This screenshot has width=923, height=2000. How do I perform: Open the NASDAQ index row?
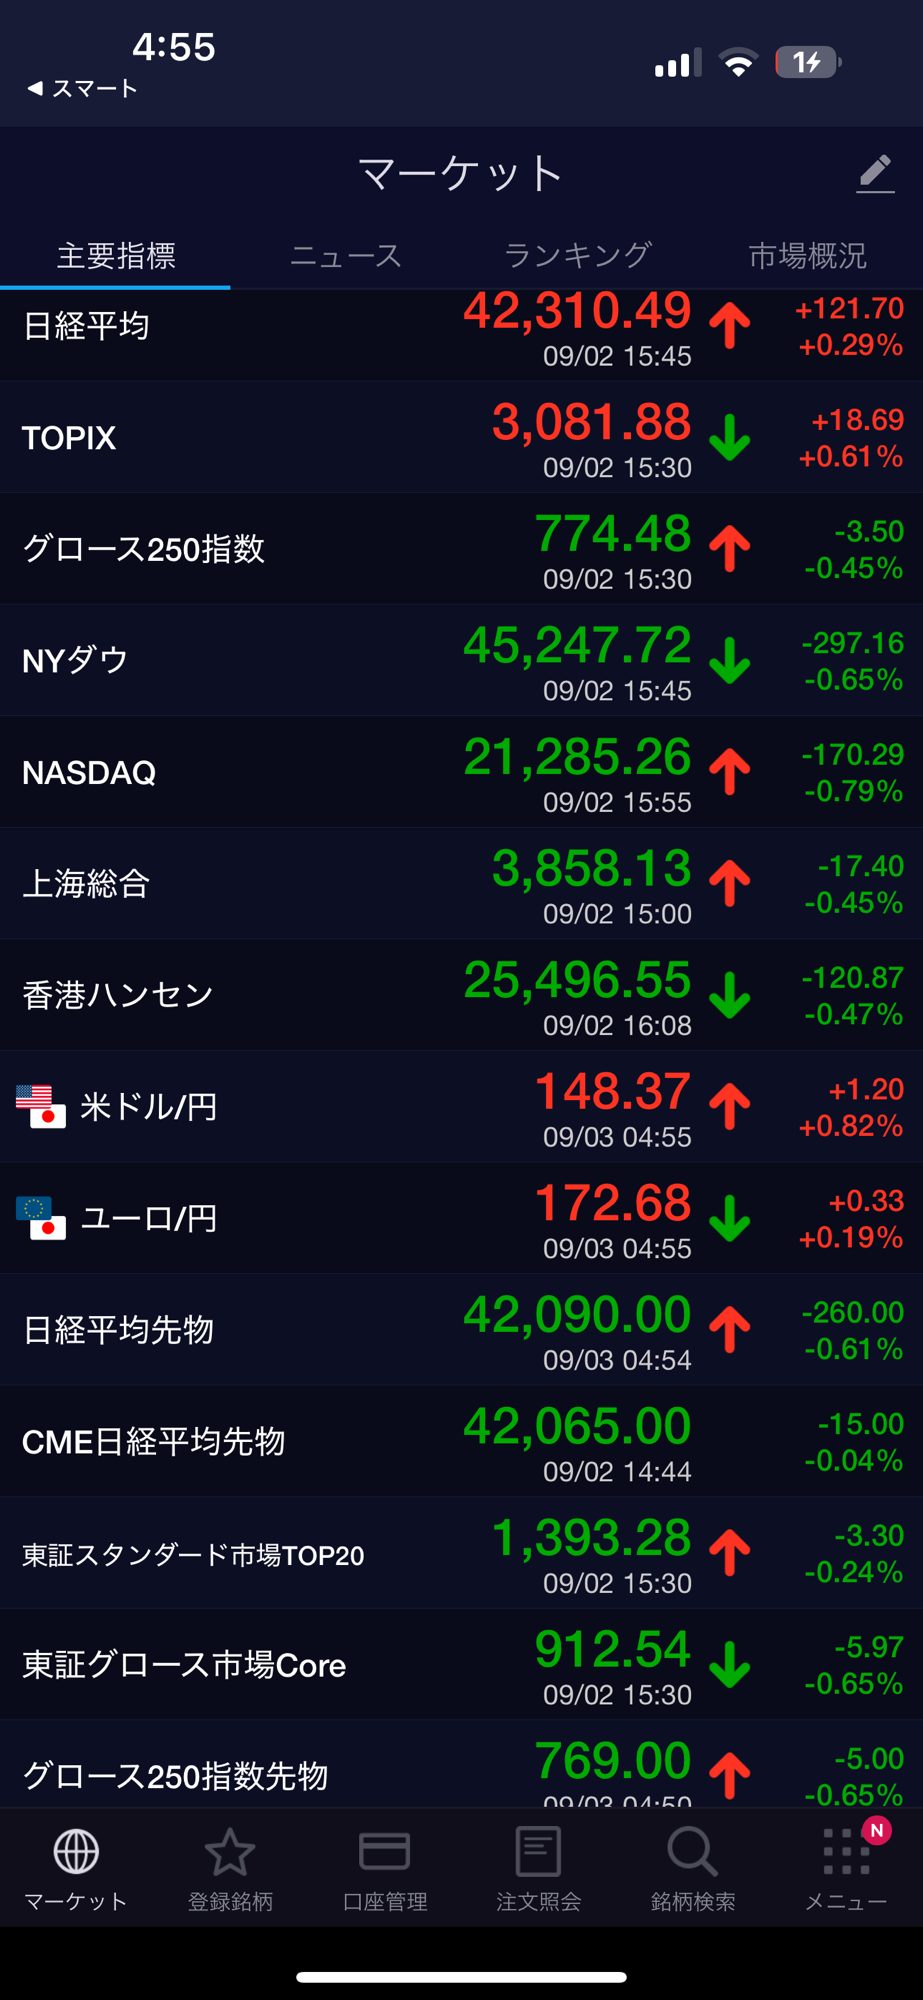461,772
